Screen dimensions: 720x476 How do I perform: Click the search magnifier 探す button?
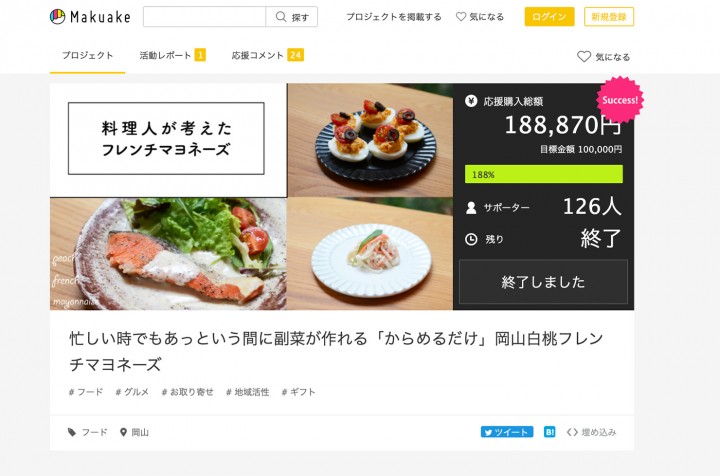(292, 17)
